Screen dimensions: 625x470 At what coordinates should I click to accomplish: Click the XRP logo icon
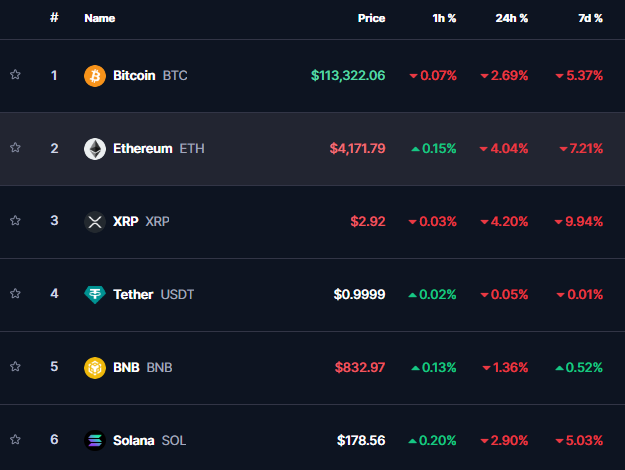pos(95,222)
